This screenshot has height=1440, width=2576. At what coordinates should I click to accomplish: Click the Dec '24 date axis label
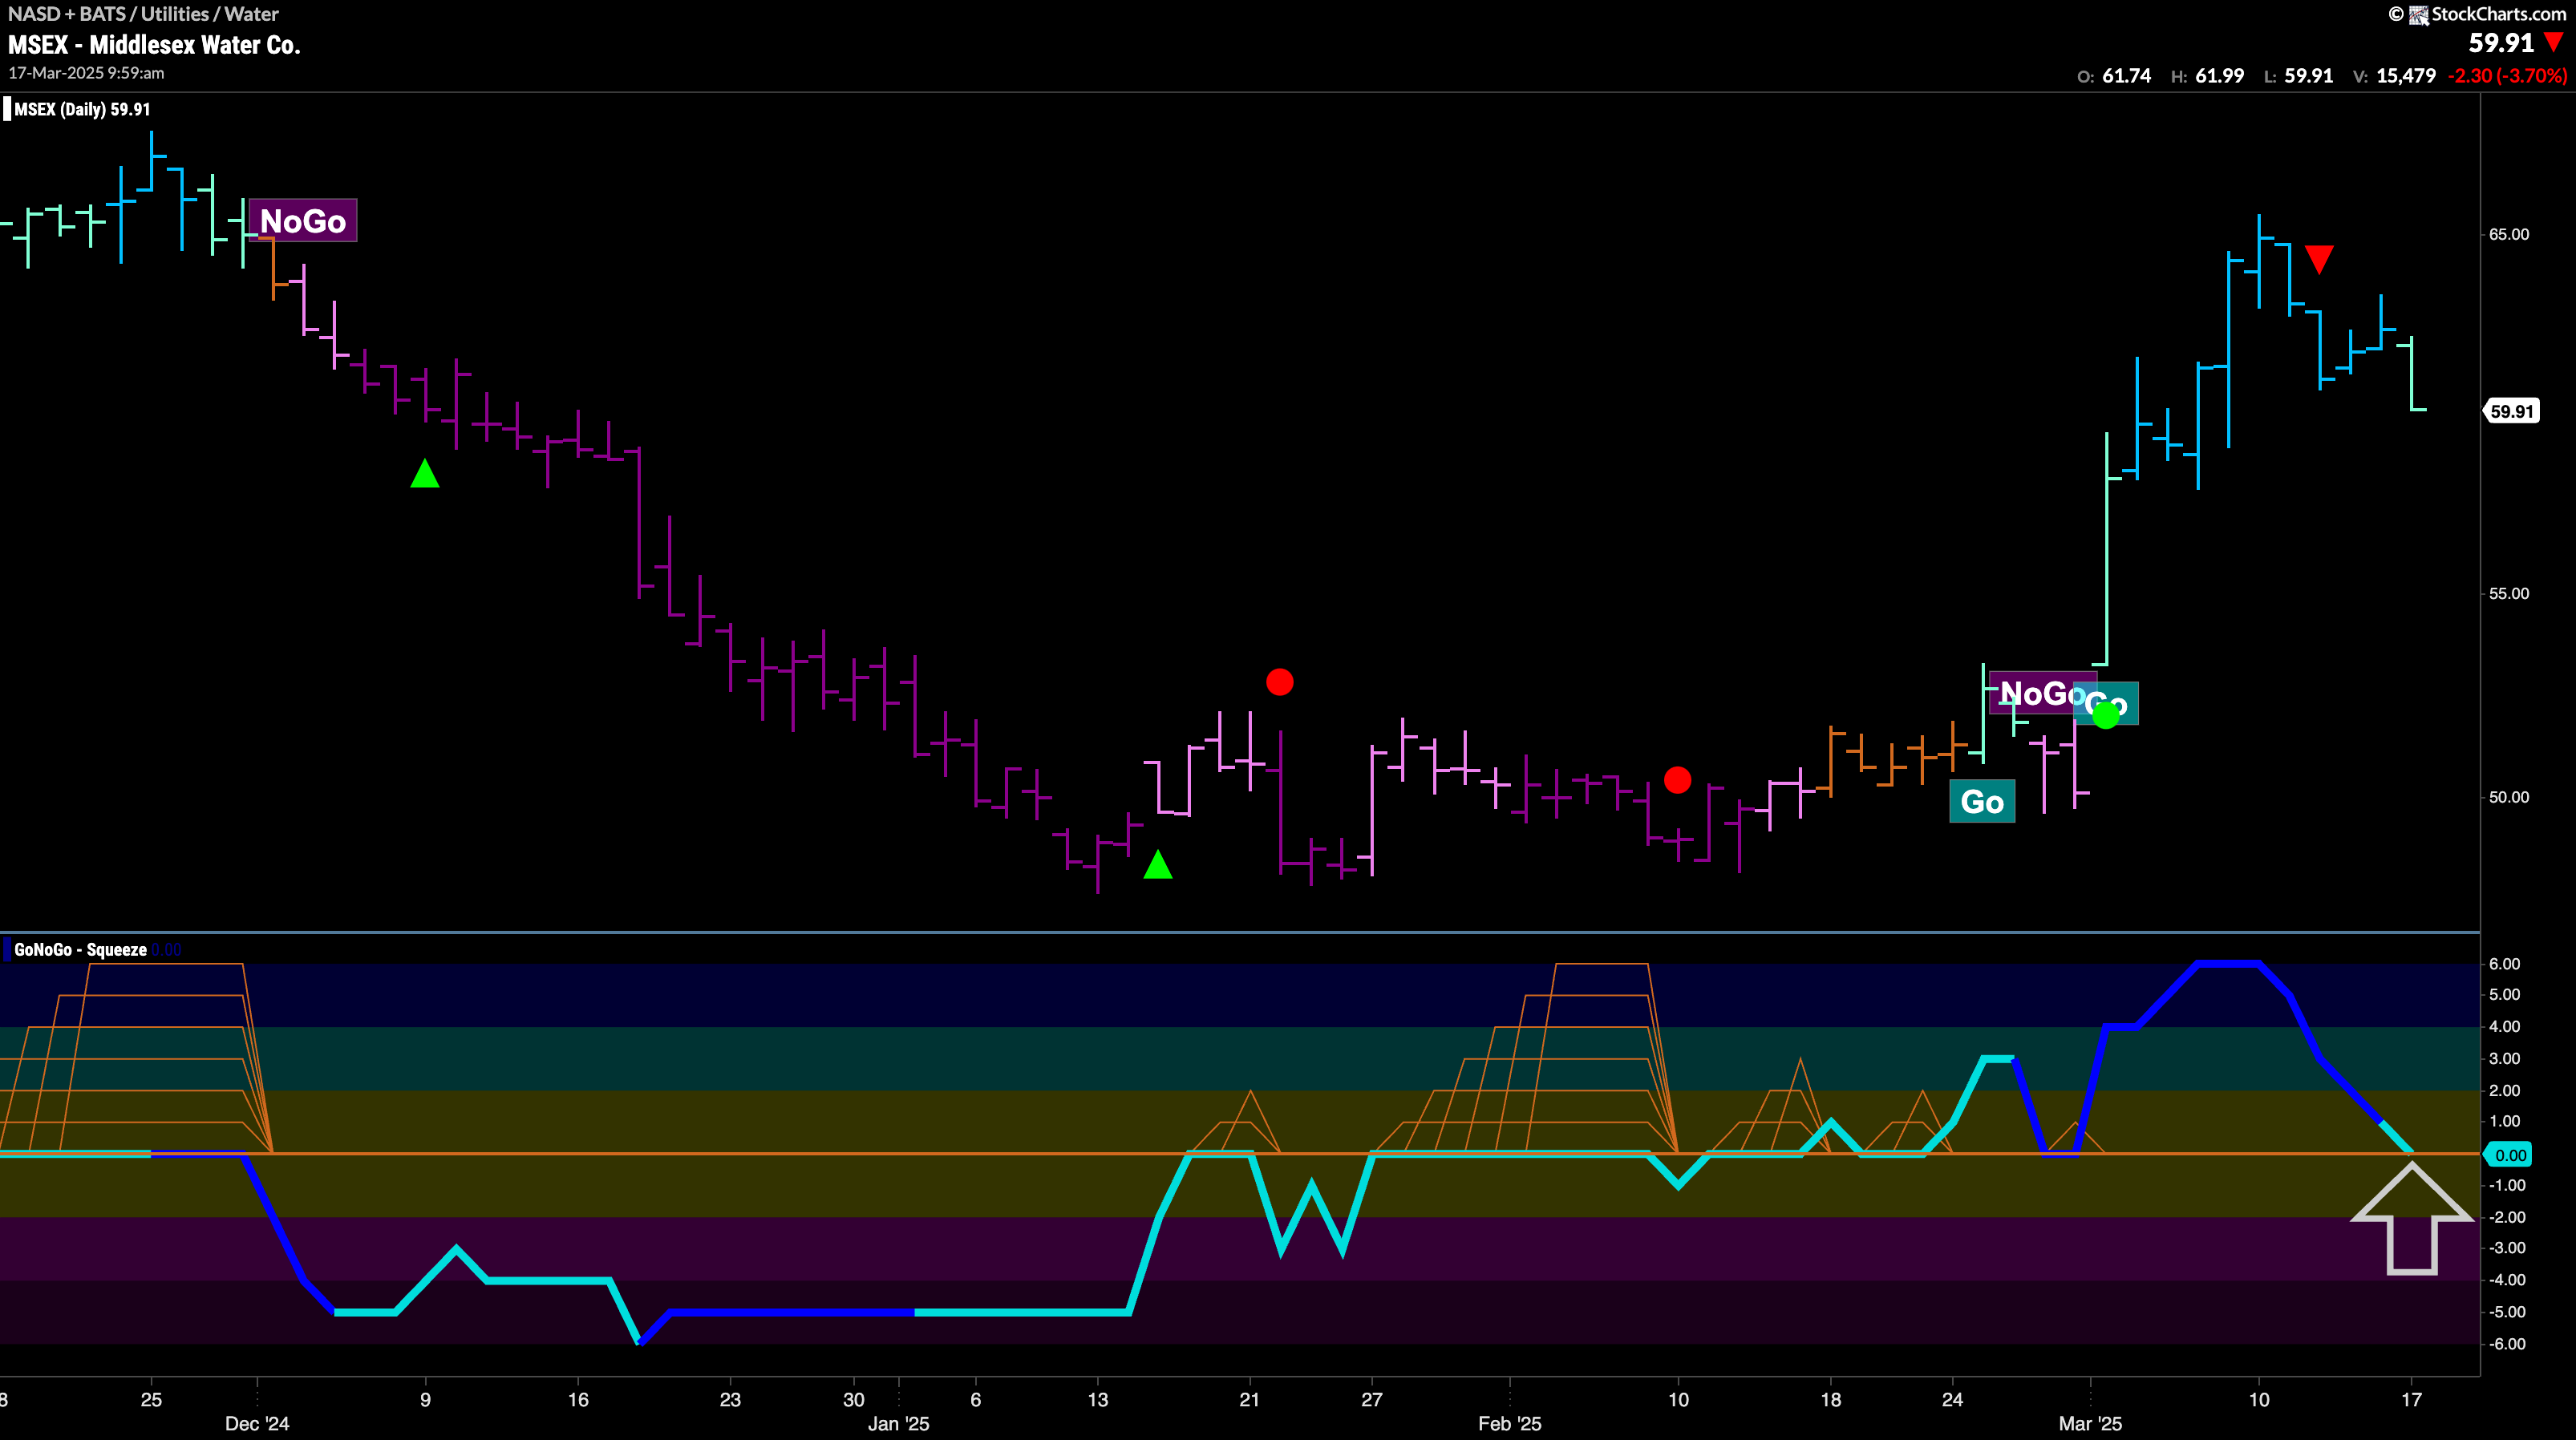click(x=257, y=1424)
